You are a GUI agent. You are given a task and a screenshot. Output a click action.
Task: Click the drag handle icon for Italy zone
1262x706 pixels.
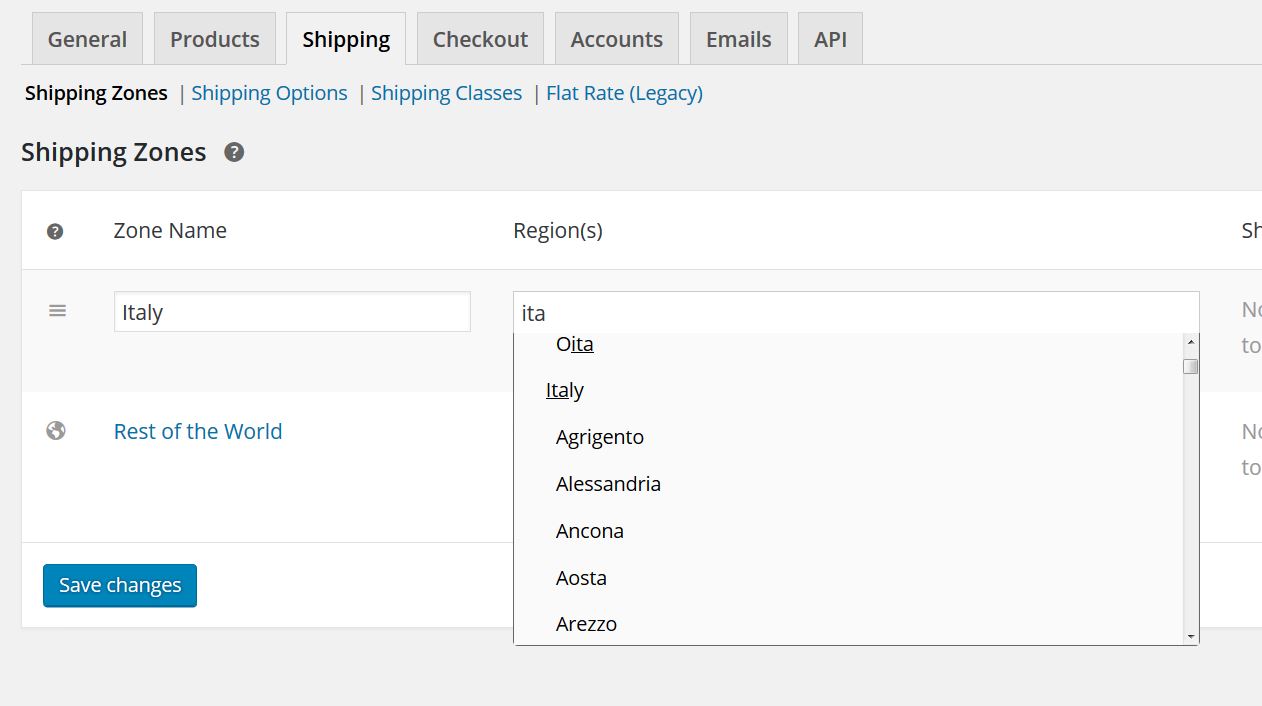[58, 311]
